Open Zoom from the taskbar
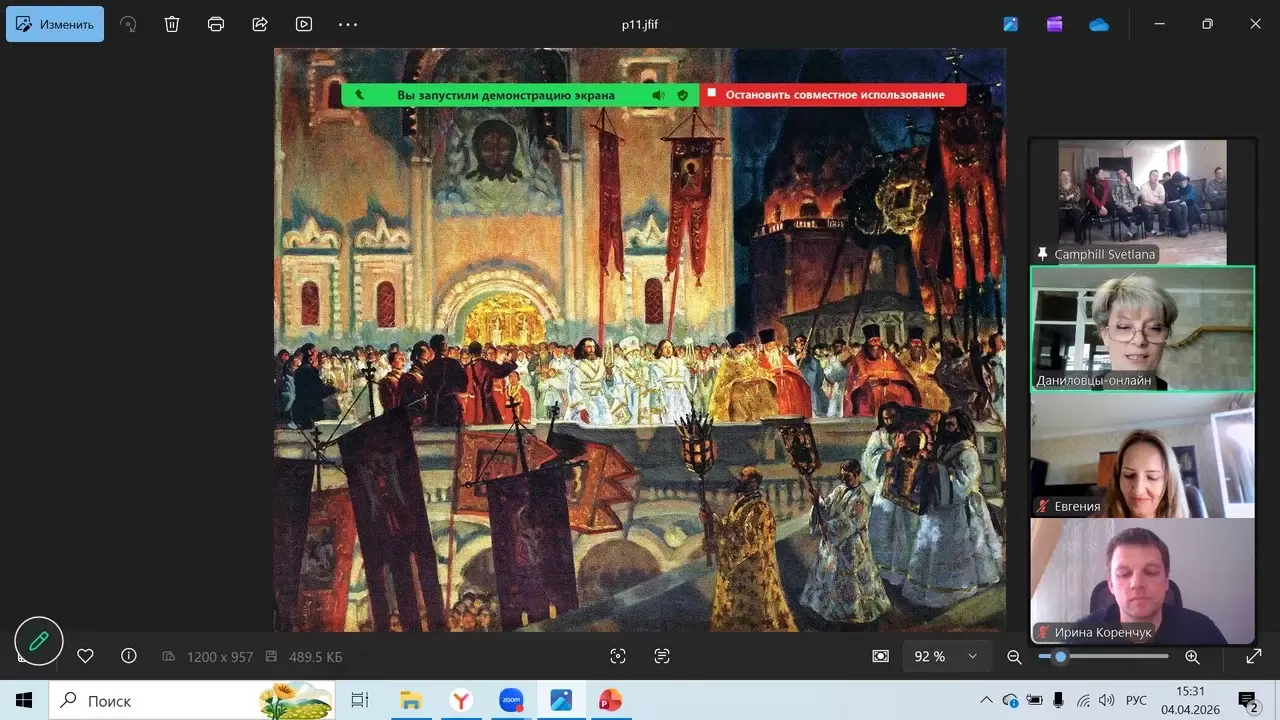The image size is (1280, 720). [x=511, y=700]
